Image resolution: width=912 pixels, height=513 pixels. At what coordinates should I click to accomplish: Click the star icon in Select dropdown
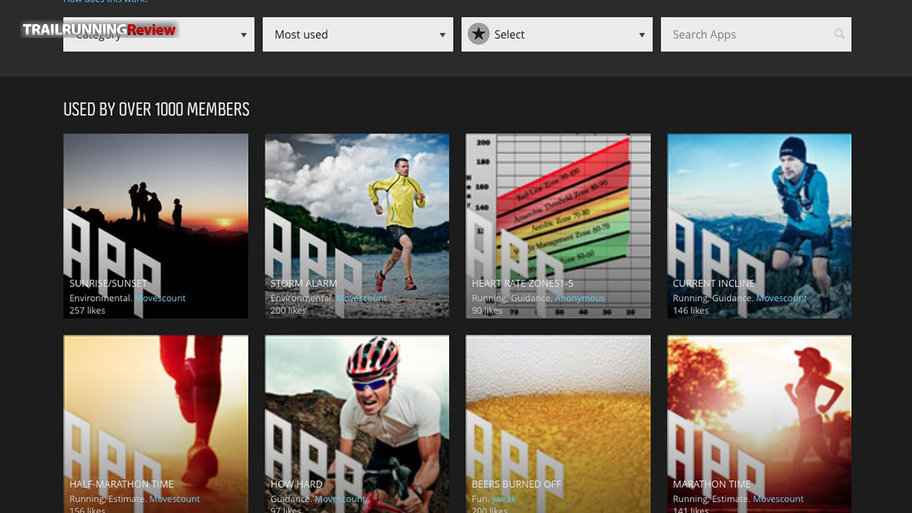pyautogui.click(x=479, y=34)
